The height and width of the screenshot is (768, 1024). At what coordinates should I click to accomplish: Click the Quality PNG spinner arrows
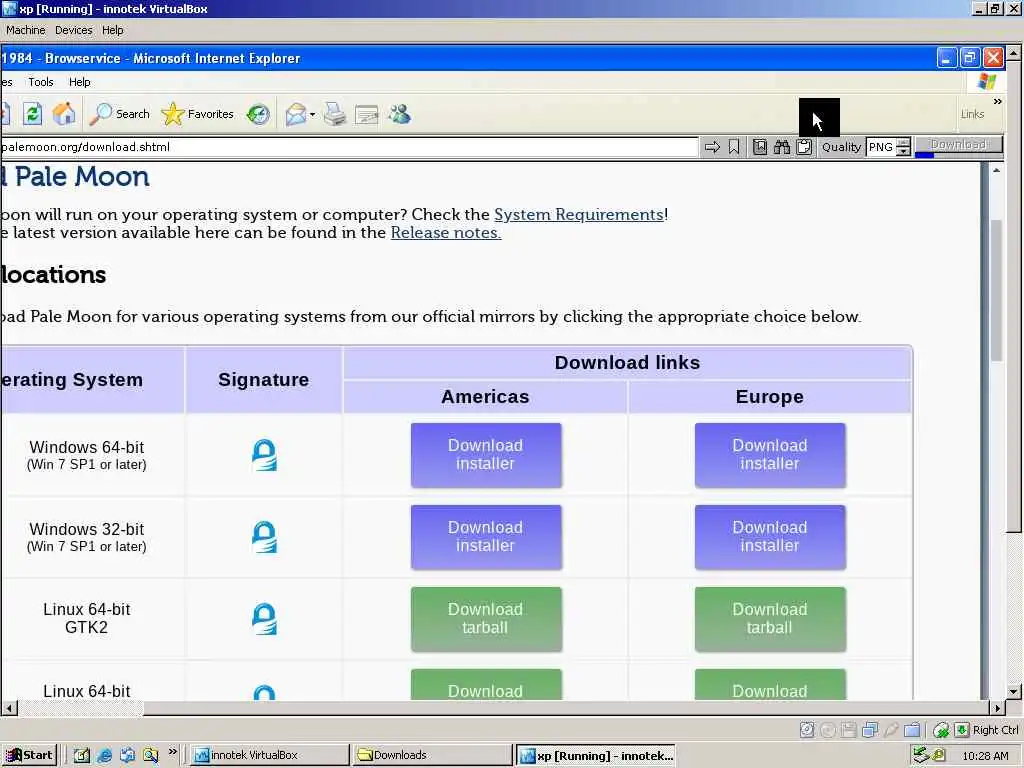point(903,147)
